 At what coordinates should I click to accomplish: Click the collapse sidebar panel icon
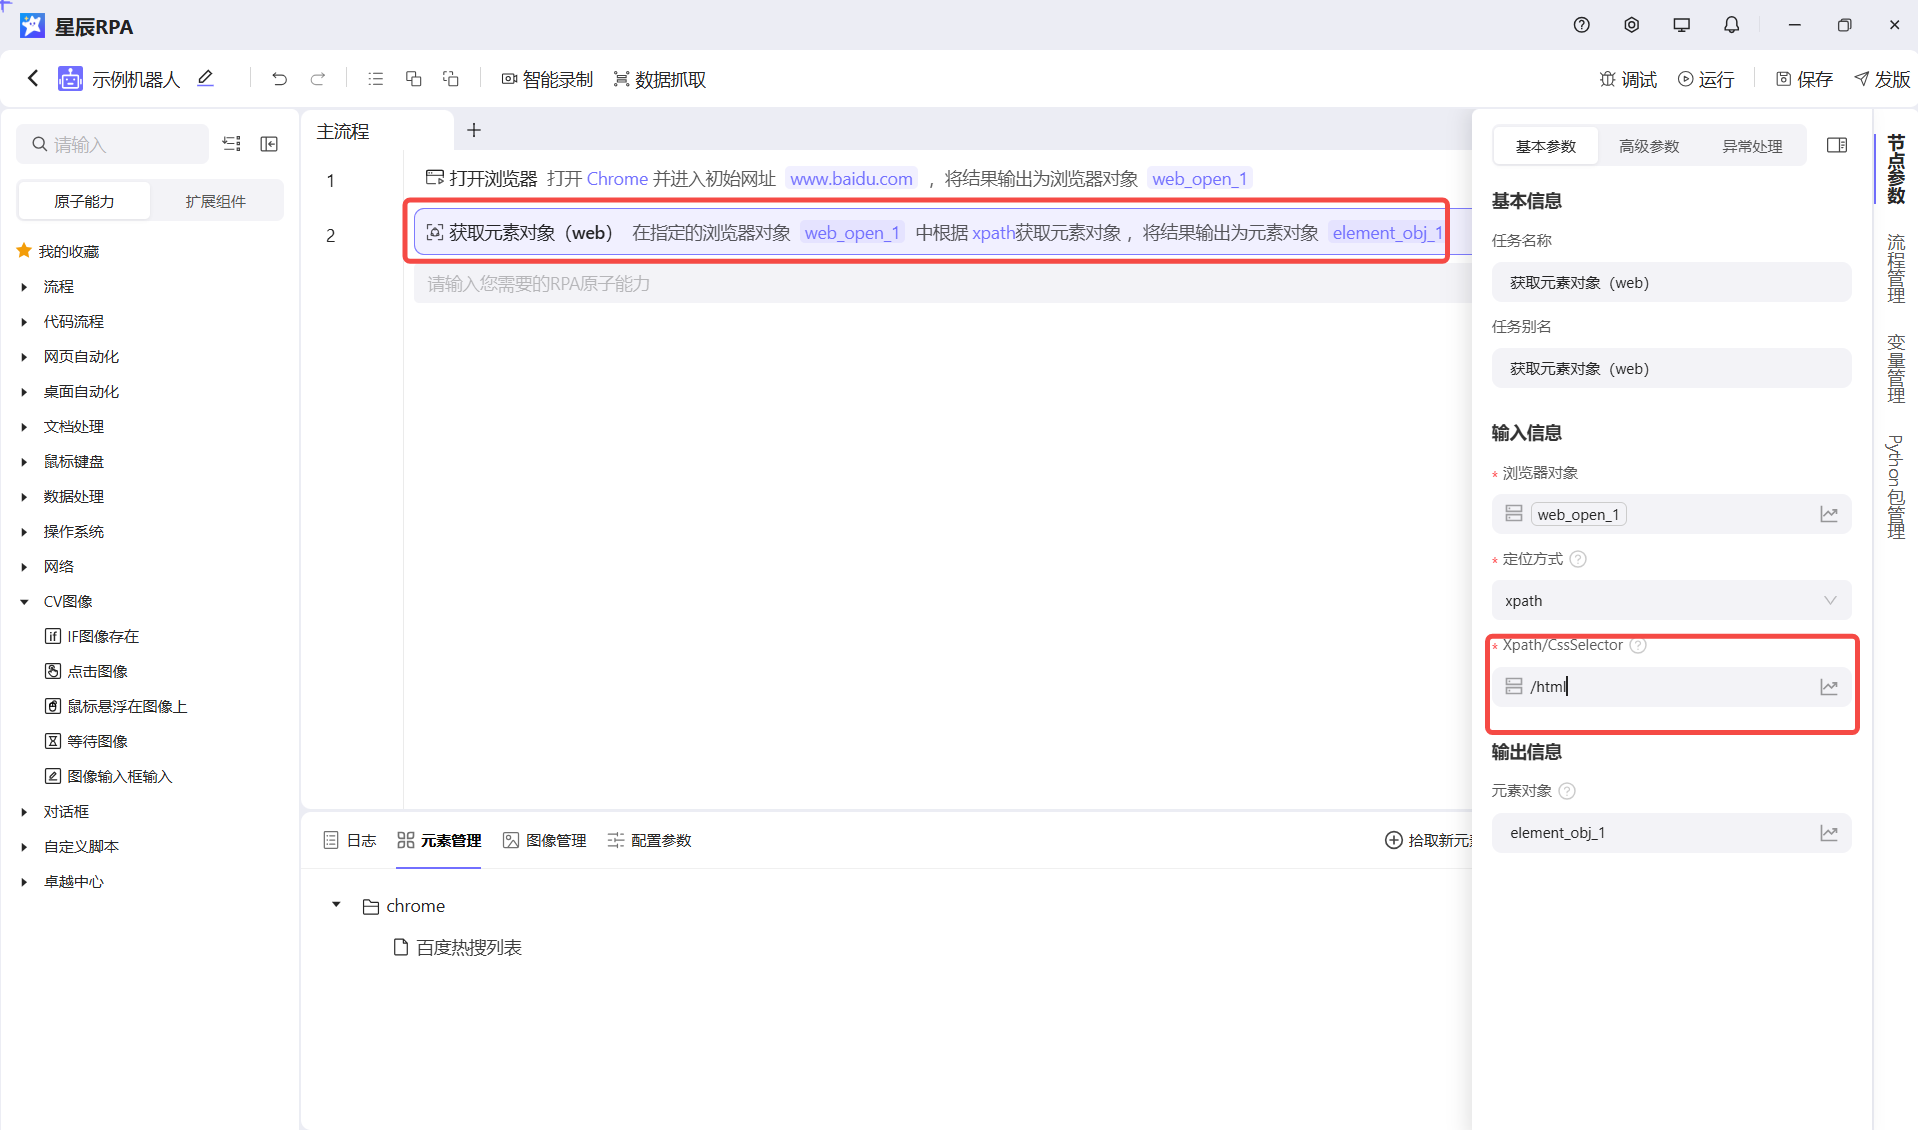tap(269, 144)
